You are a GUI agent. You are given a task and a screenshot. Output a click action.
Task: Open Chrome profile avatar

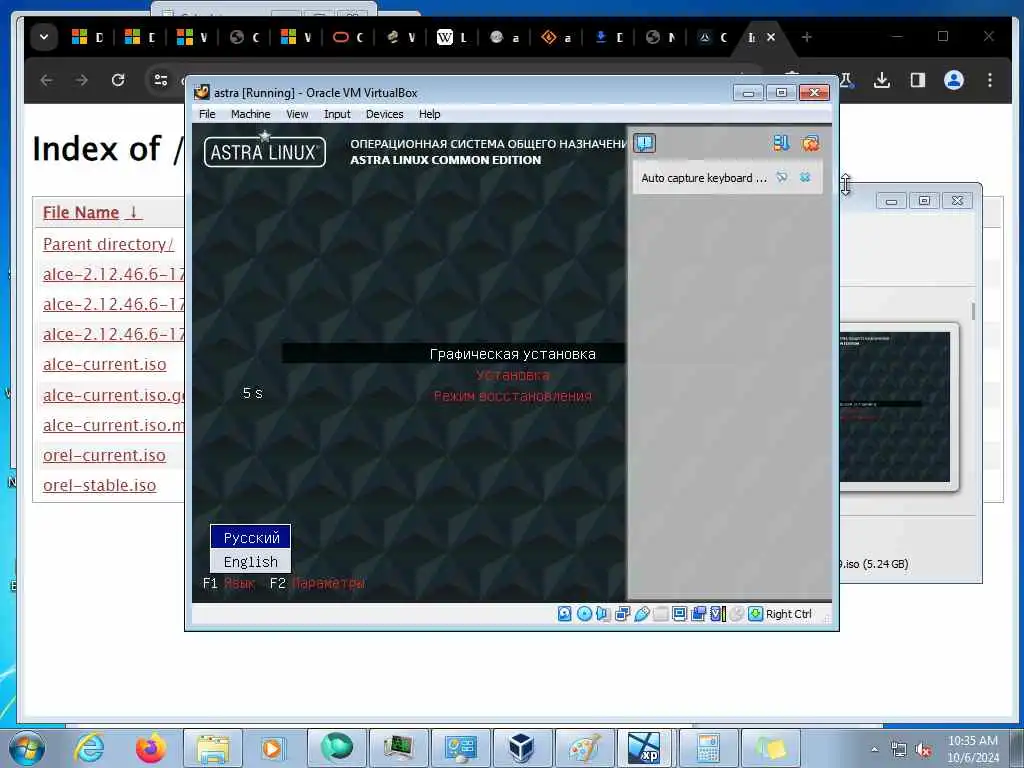[x=953, y=80]
